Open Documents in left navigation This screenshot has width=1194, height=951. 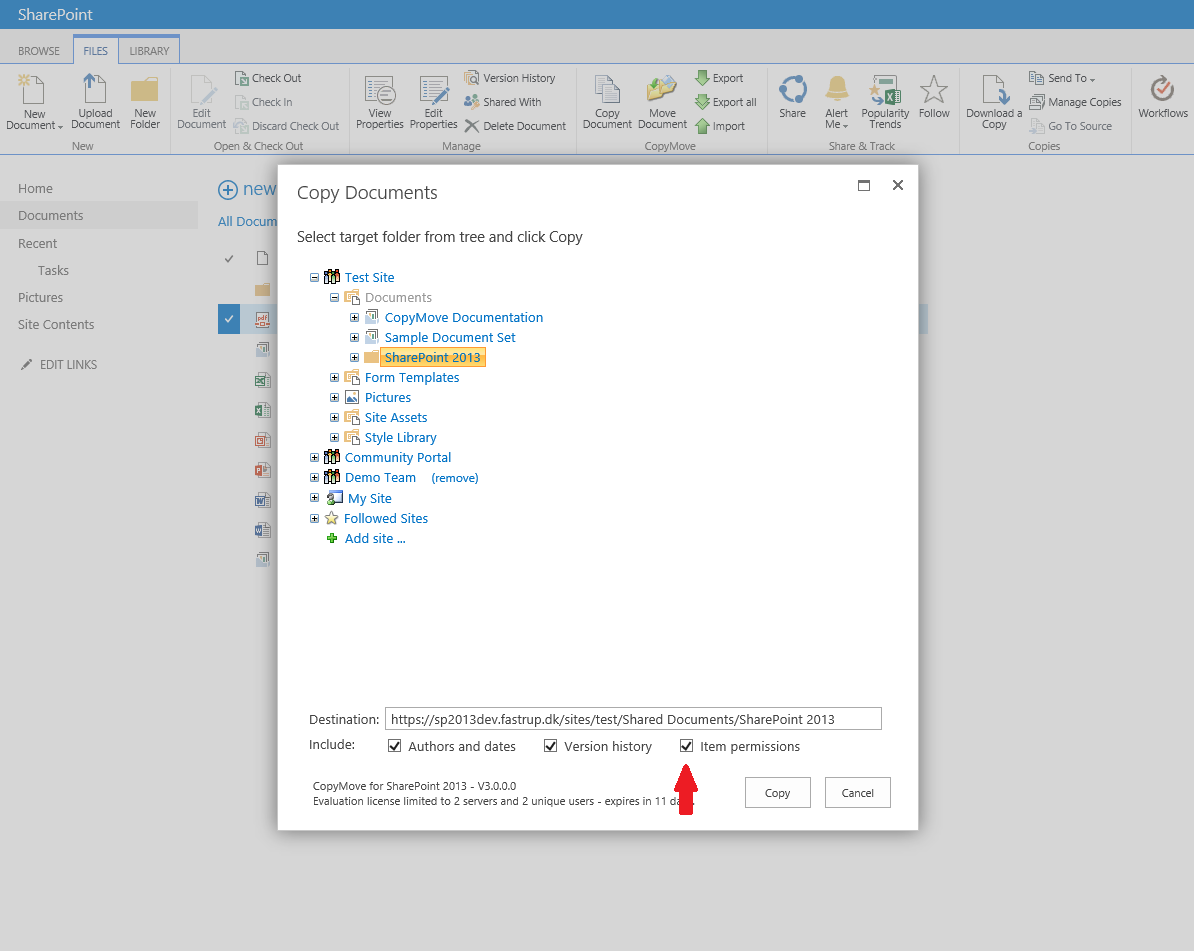pos(50,215)
